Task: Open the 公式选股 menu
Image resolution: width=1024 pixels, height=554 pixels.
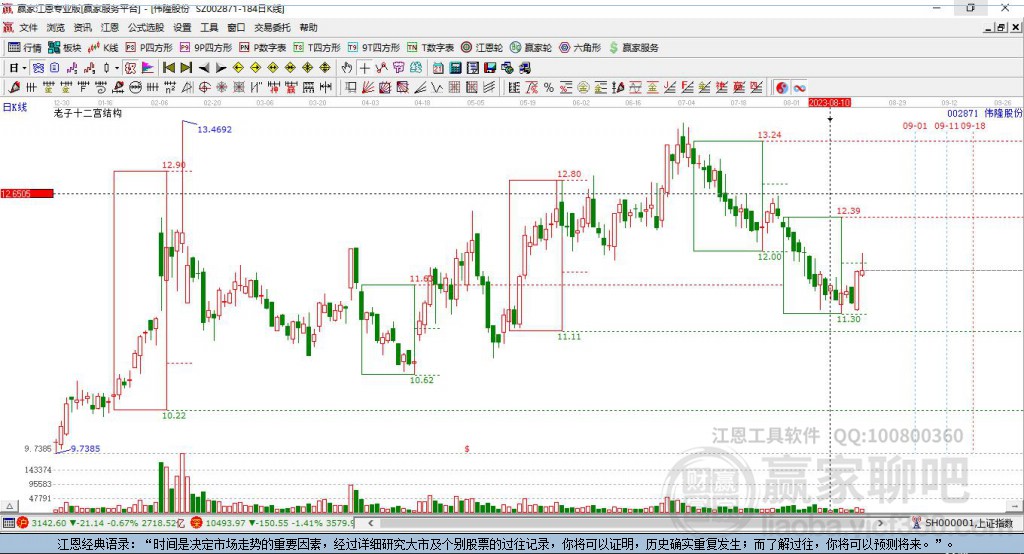Action: click(146, 27)
